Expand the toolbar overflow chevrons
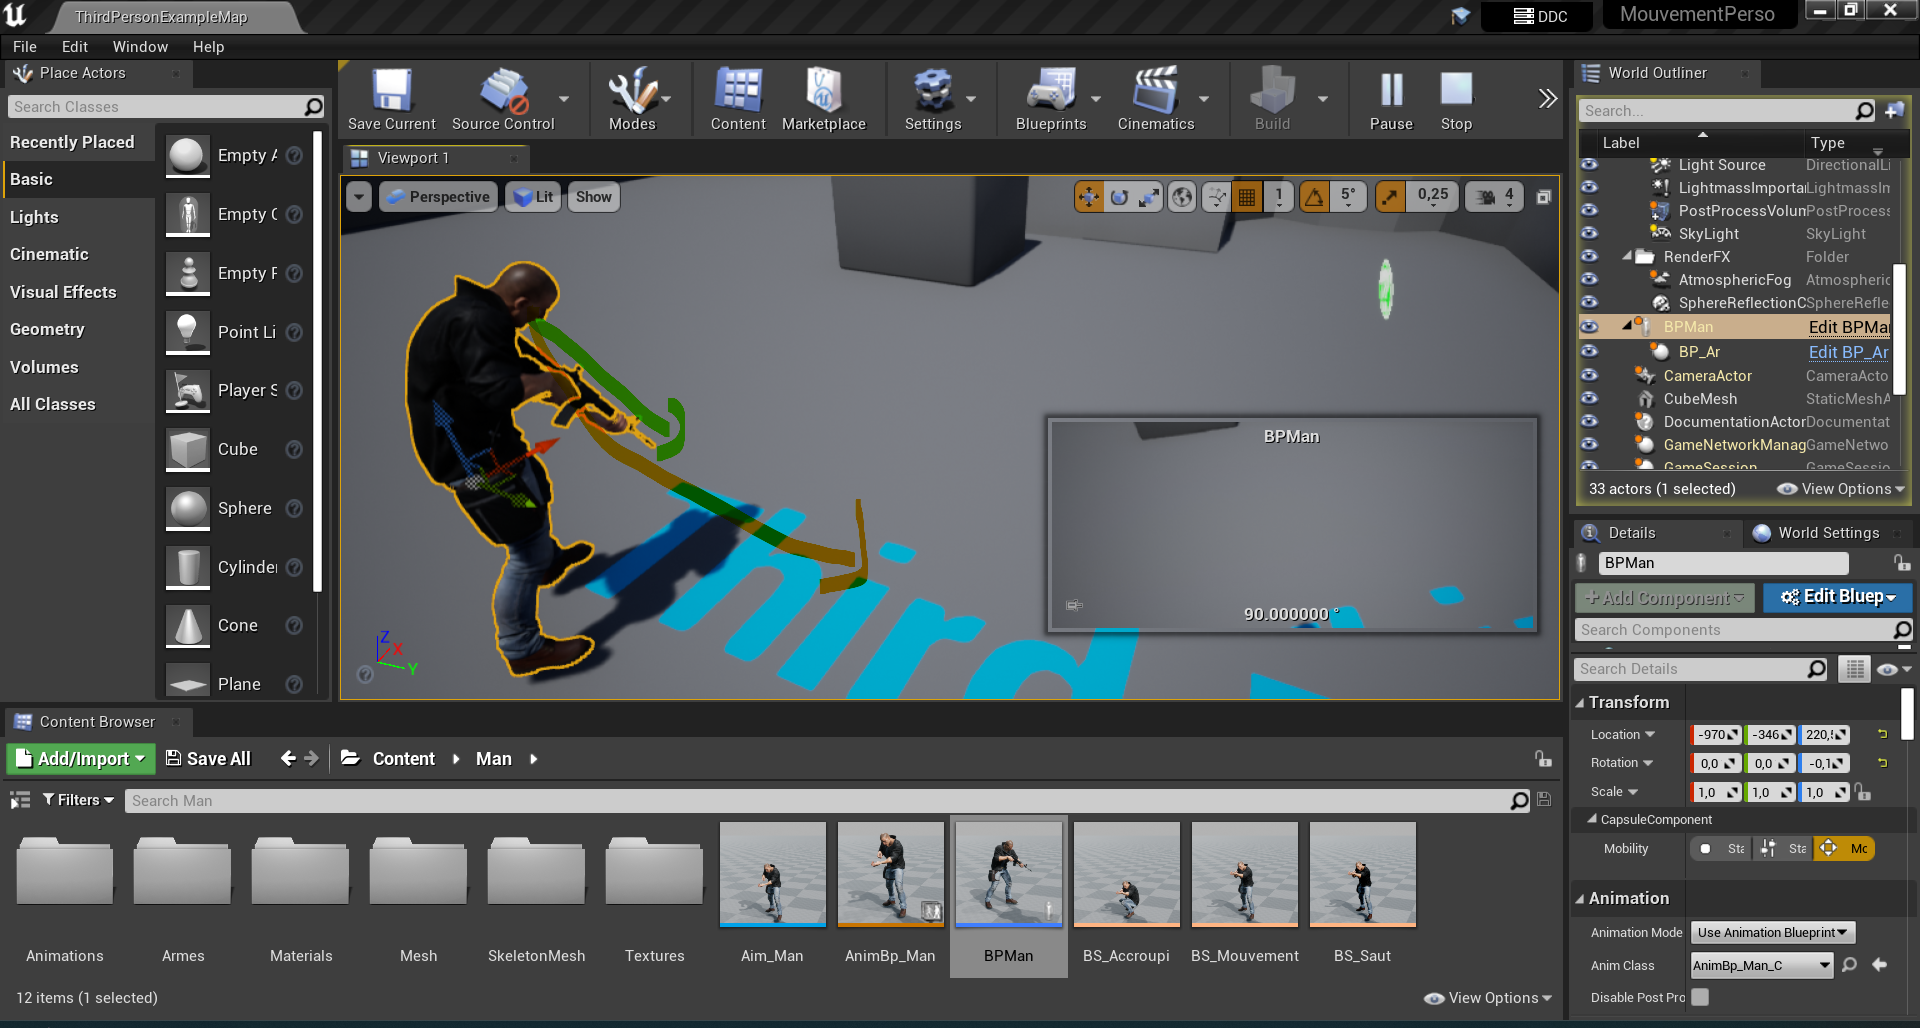1920x1028 pixels. (1547, 98)
